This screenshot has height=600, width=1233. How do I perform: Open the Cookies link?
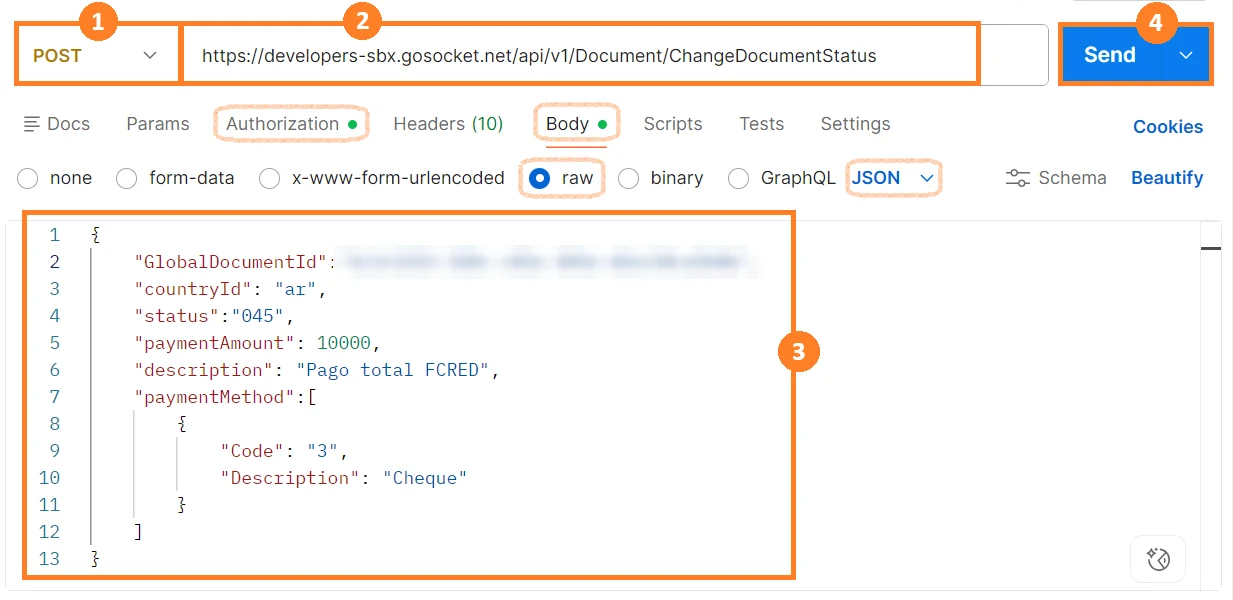point(1168,127)
